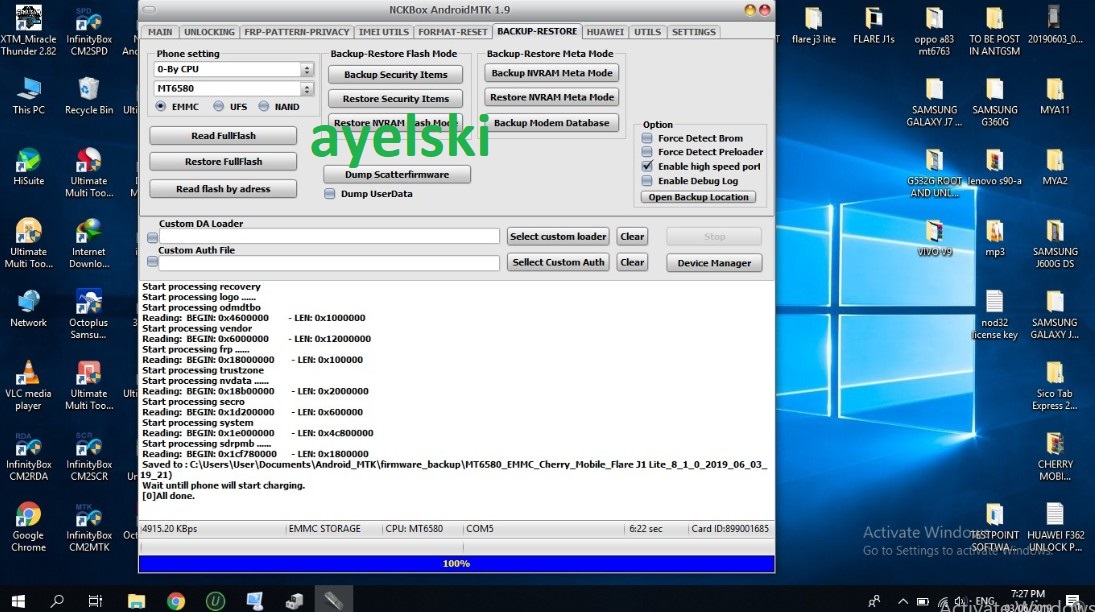The height and width of the screenshot is (612, 1095).
Task: Click Backup Security Items button
Action: 395,75
